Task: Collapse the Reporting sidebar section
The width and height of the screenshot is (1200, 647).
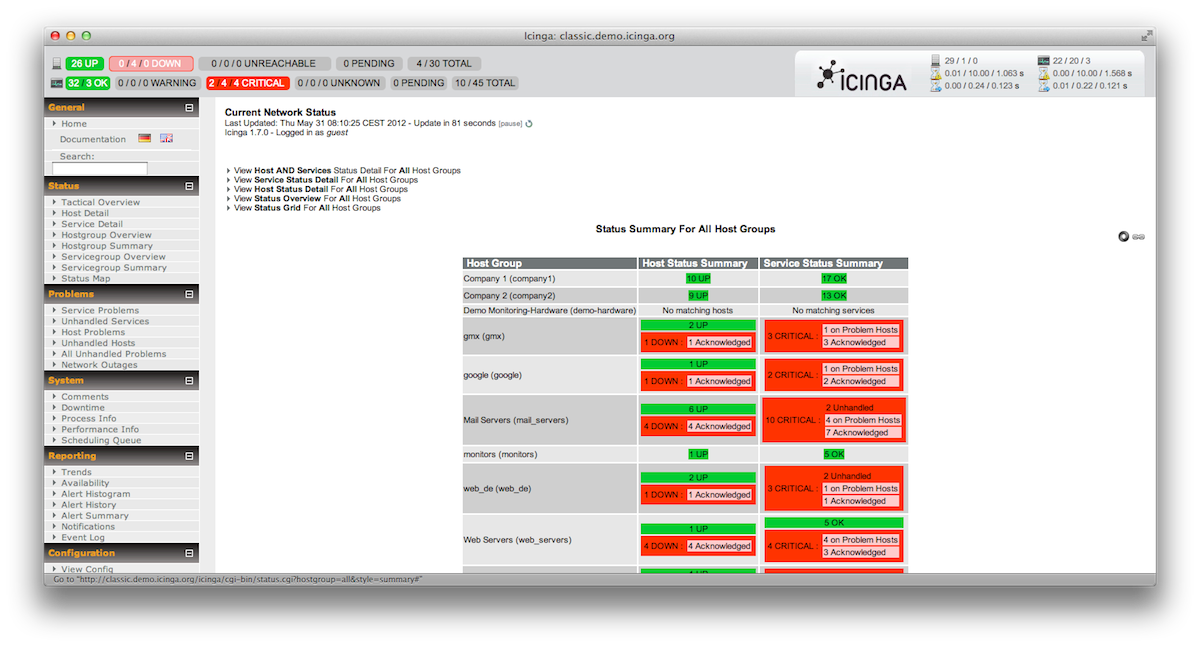Action: pyautogui.click(x=189, y=456)
